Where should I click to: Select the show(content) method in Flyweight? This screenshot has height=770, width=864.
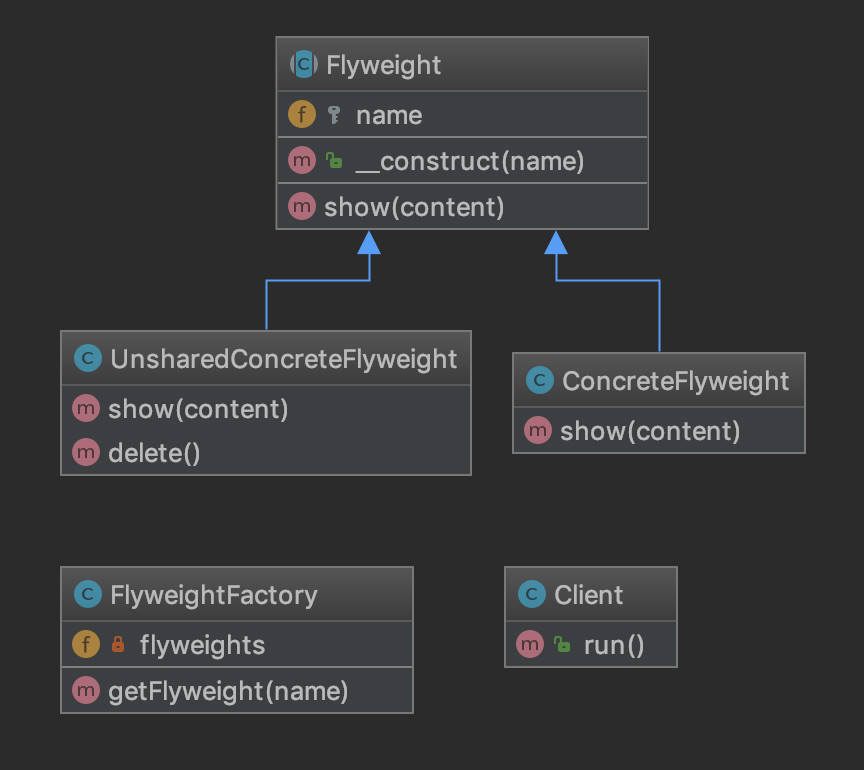click(x=414, y=207)
